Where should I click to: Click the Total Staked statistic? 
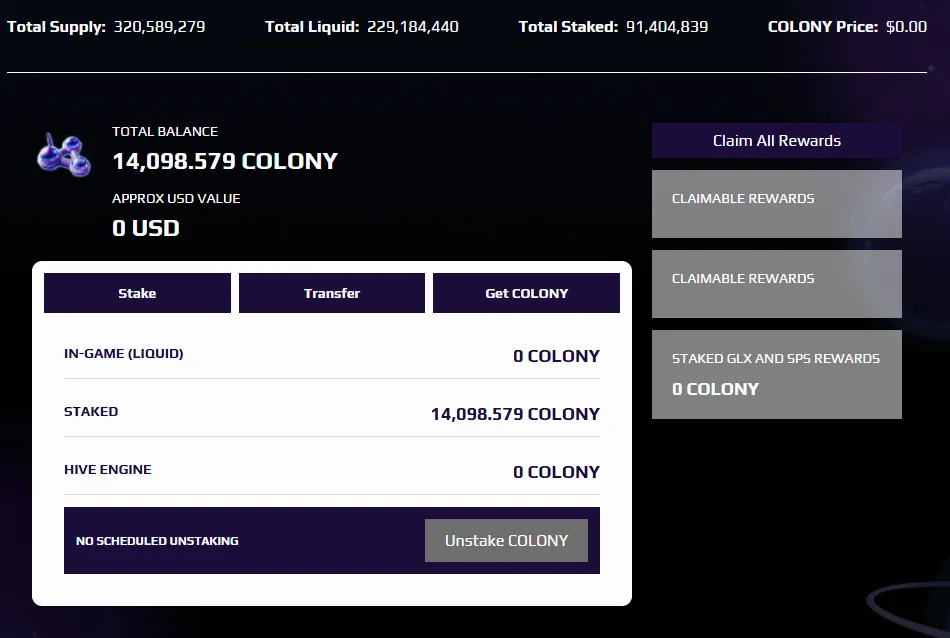613,27
